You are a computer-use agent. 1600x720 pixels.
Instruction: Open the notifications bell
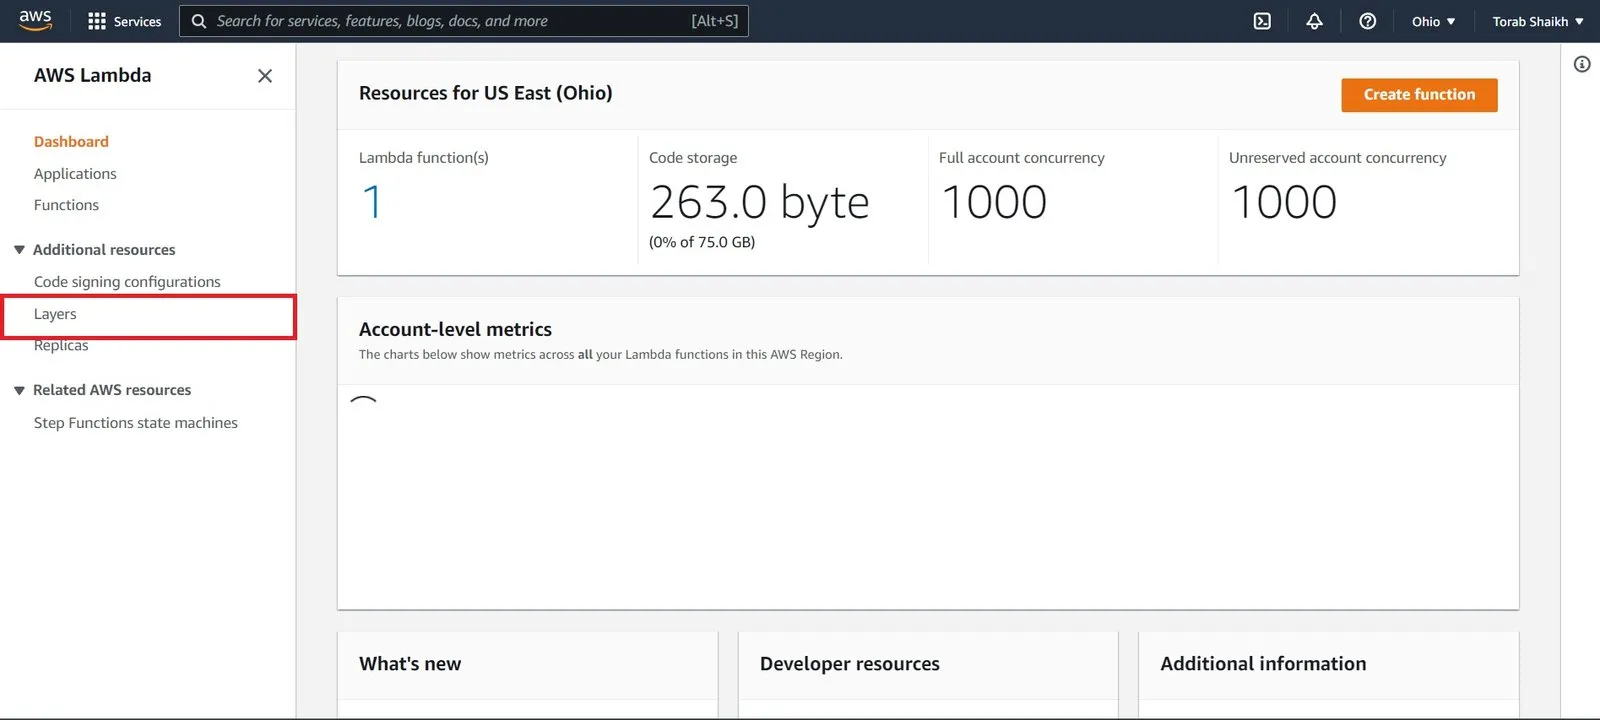[1314, 21]
